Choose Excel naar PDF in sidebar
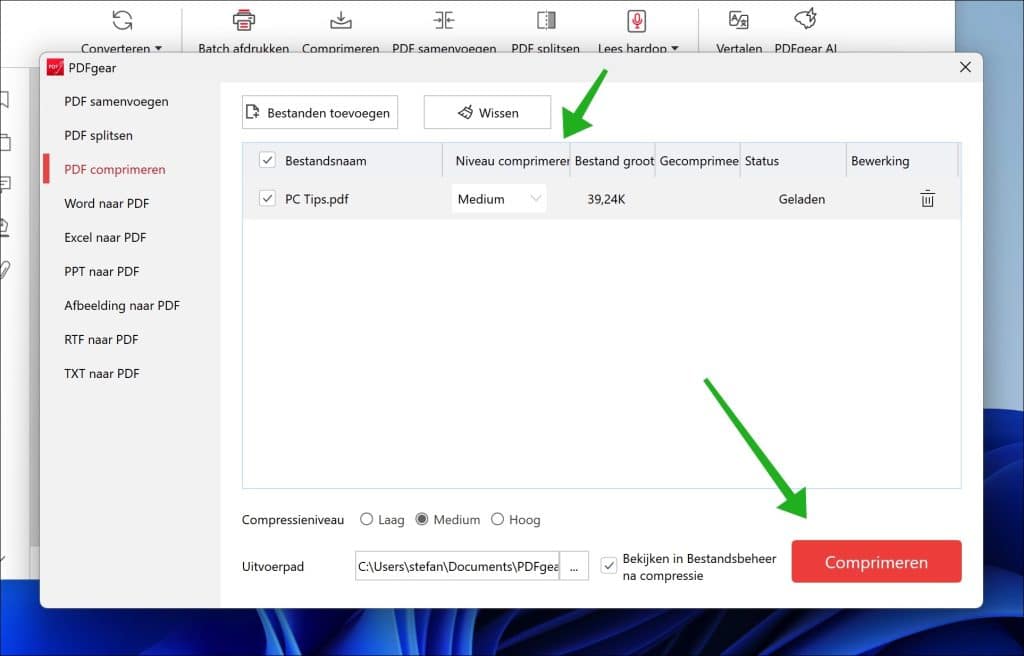The width and height of the screenshot is (1024, 656). [x=105, y=237]
